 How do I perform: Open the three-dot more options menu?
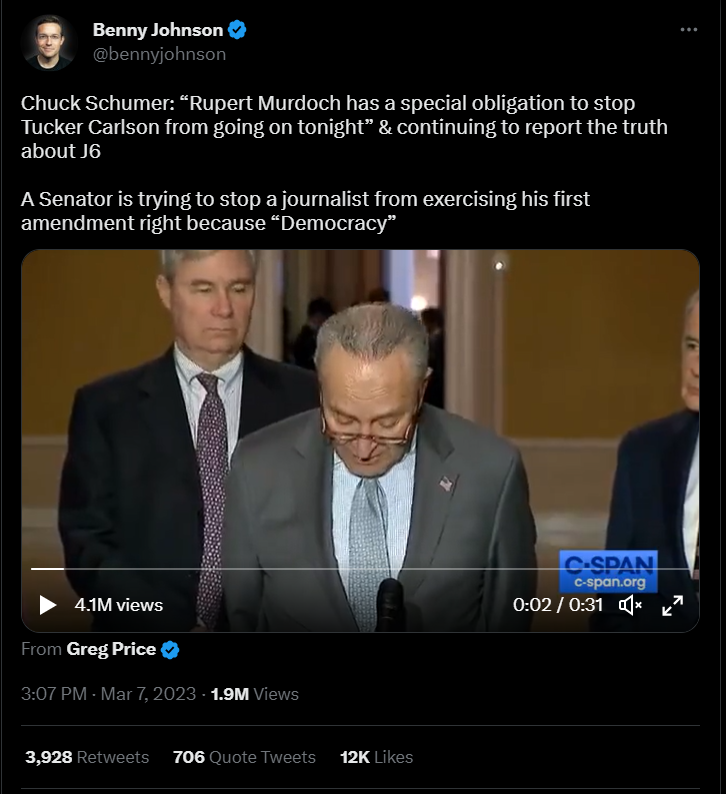pyautogui.click(x=688, y=30)
